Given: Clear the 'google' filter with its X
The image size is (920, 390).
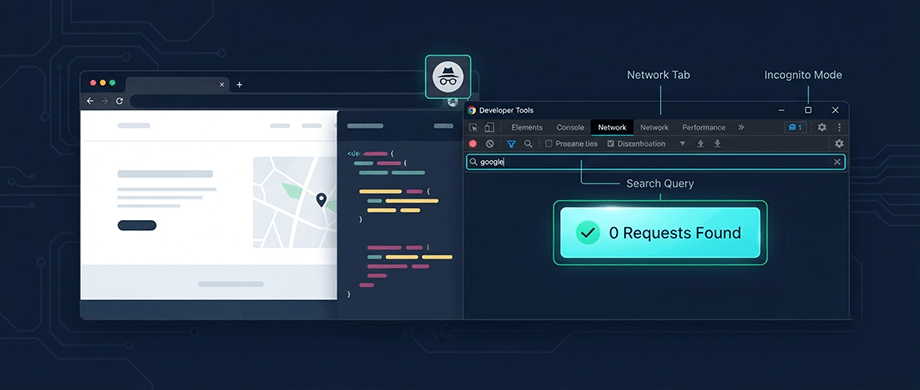Looking at the screenshot, I should [x=837, y=162].
